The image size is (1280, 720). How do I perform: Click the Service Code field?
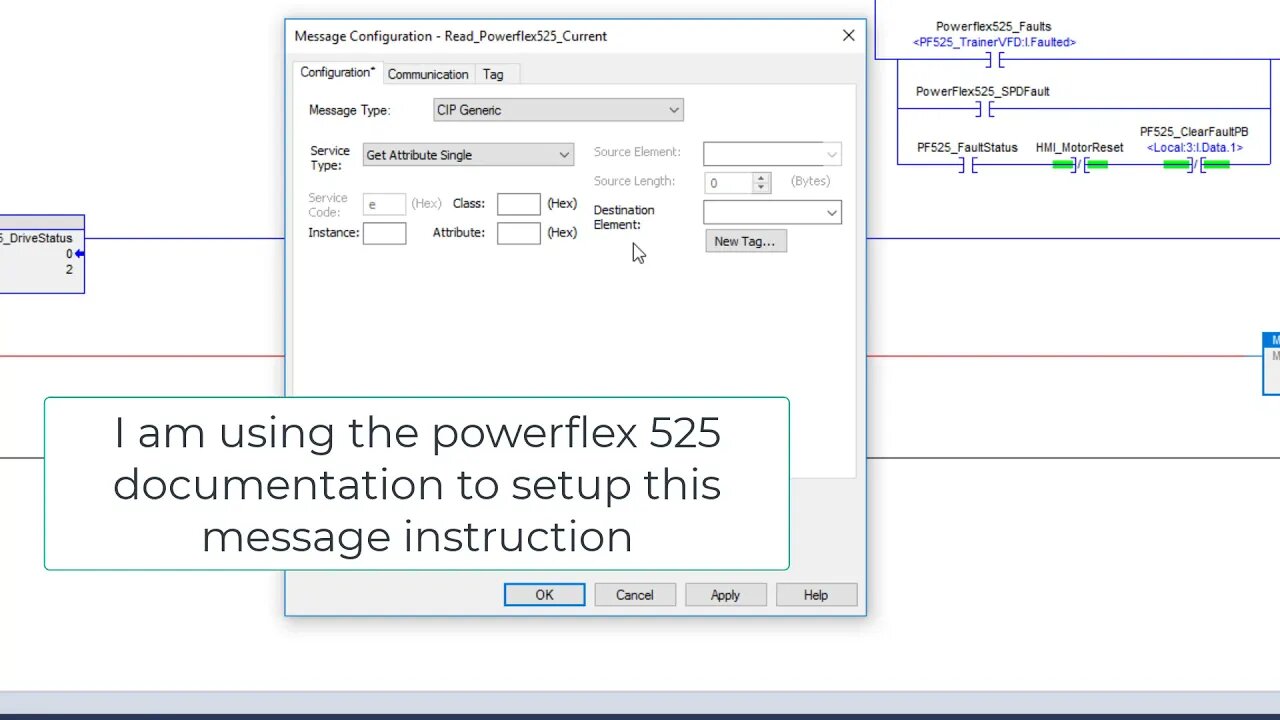[x=384, y=204]
